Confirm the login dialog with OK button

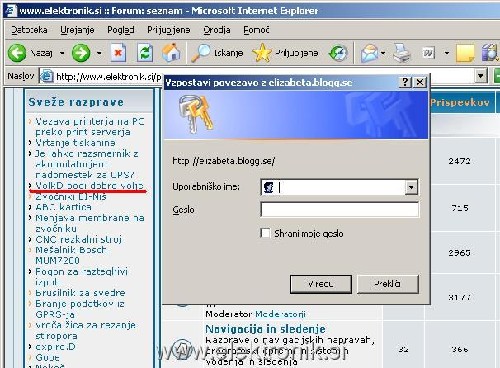point(321,284)
